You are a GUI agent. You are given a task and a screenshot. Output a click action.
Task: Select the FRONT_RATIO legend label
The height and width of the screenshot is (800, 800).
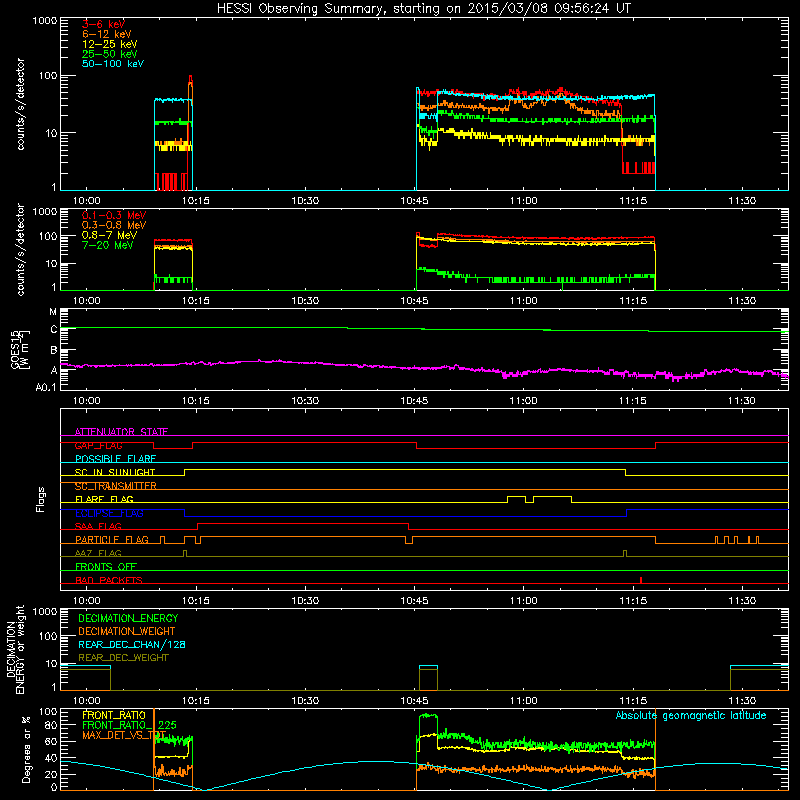pyautogui.click(x=114, y=715)
